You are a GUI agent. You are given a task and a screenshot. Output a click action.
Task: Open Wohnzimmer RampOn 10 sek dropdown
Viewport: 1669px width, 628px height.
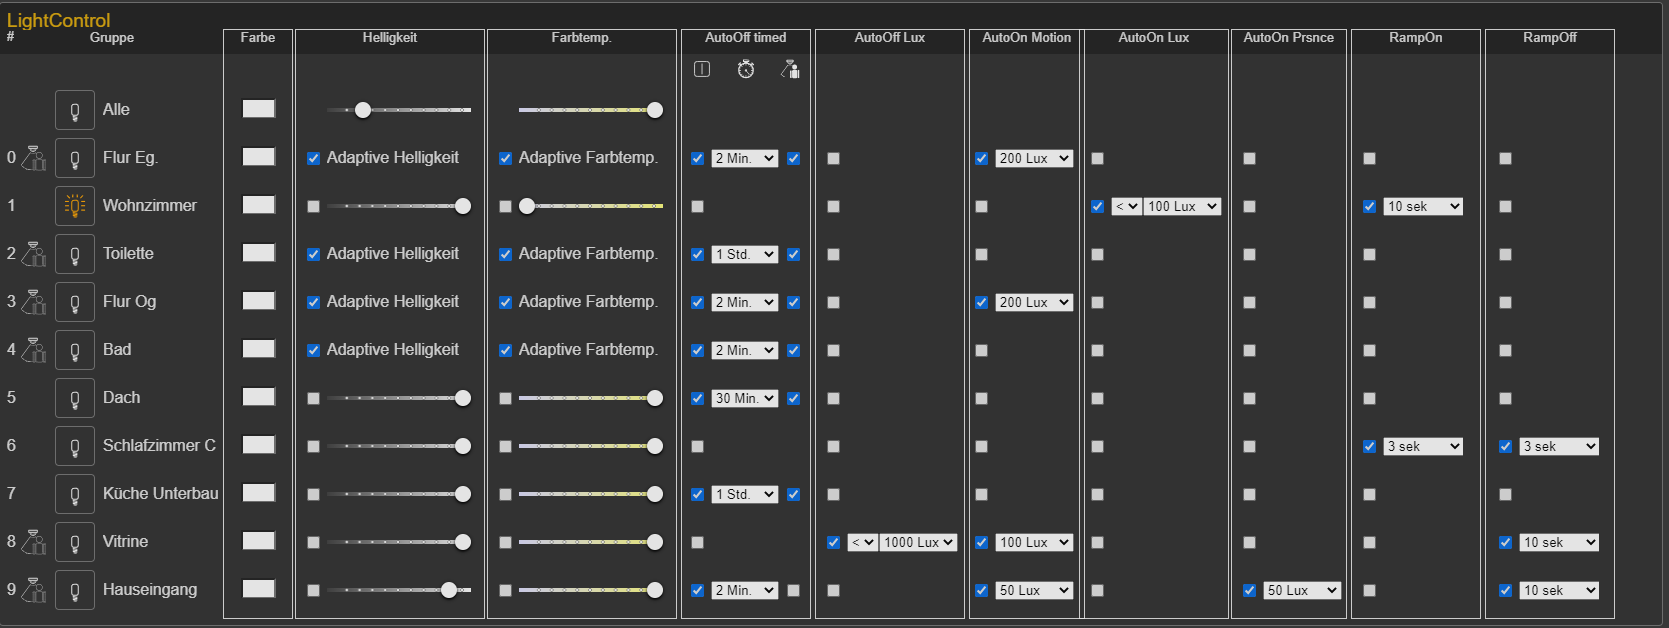tap(1423, 206)
